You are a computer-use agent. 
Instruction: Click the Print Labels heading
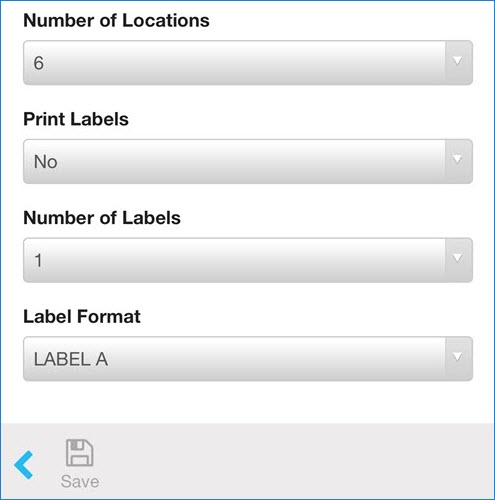coord(76,119)
